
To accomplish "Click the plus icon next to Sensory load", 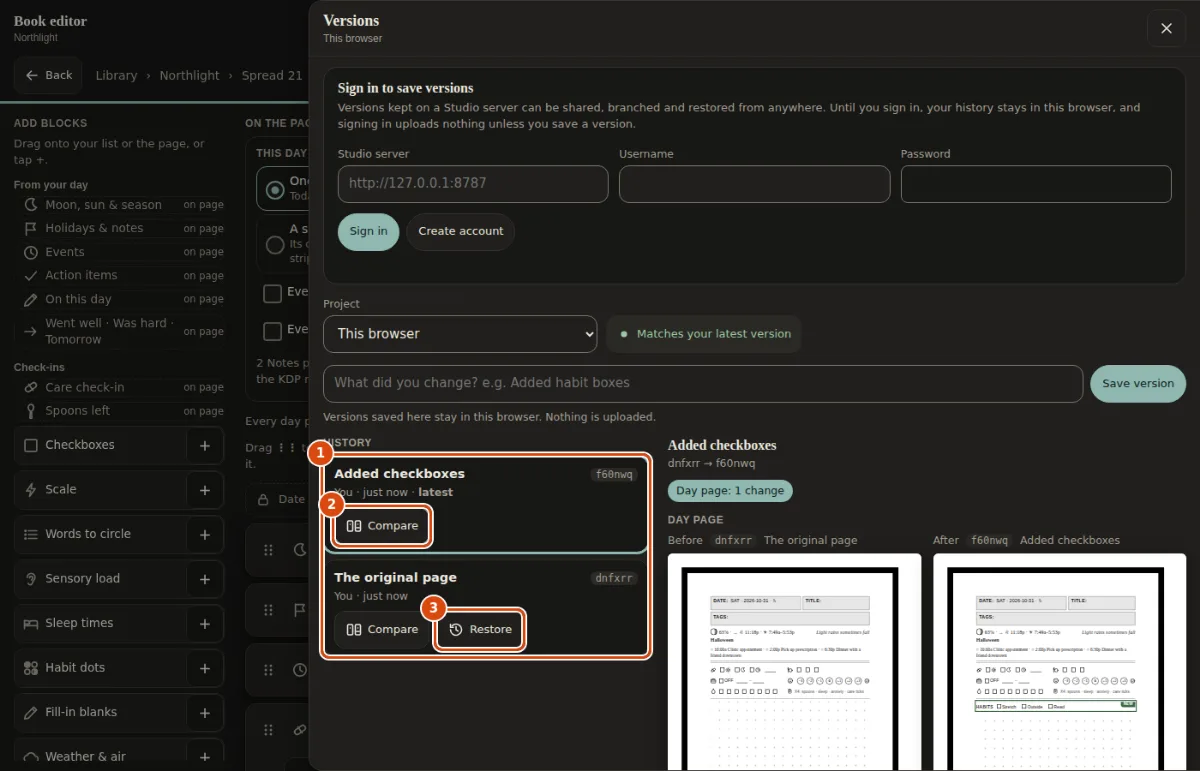I will coord(205,579).
